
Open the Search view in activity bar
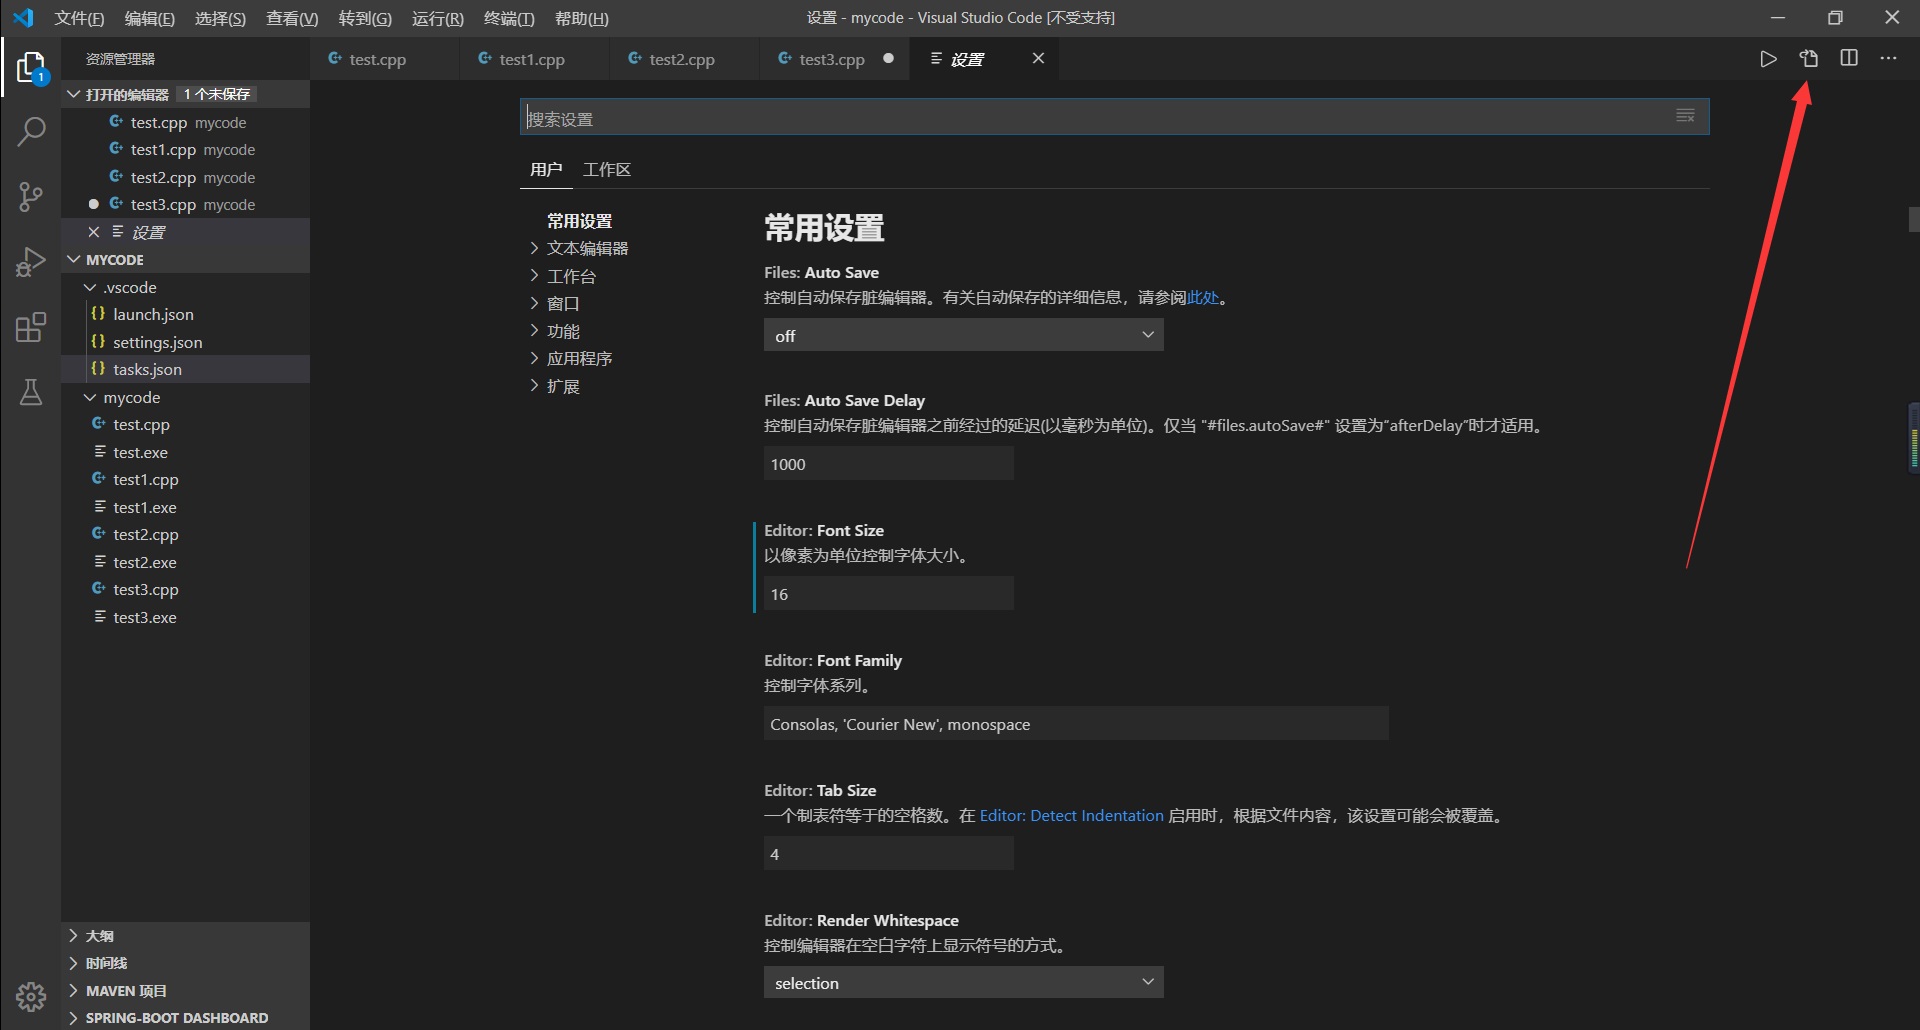coord(31,131)
